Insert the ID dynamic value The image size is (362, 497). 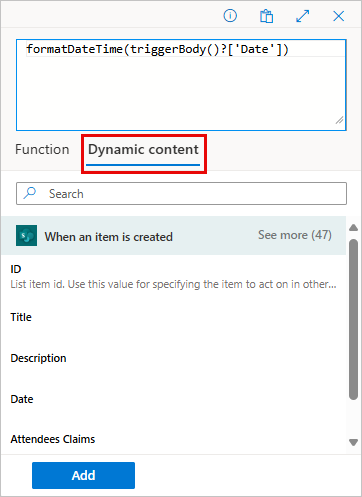[173, 277]
